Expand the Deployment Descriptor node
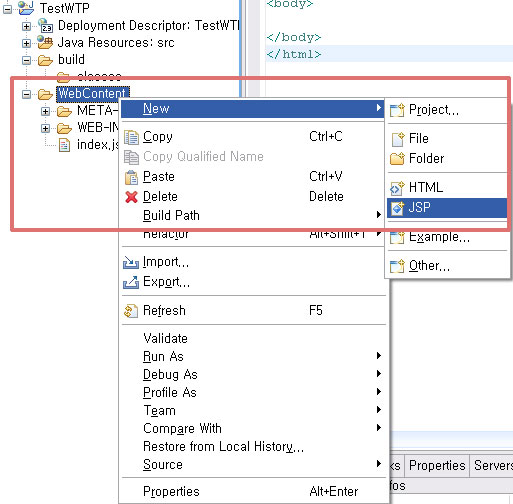This screenshot has height=504, width=513. click(26, 26)
